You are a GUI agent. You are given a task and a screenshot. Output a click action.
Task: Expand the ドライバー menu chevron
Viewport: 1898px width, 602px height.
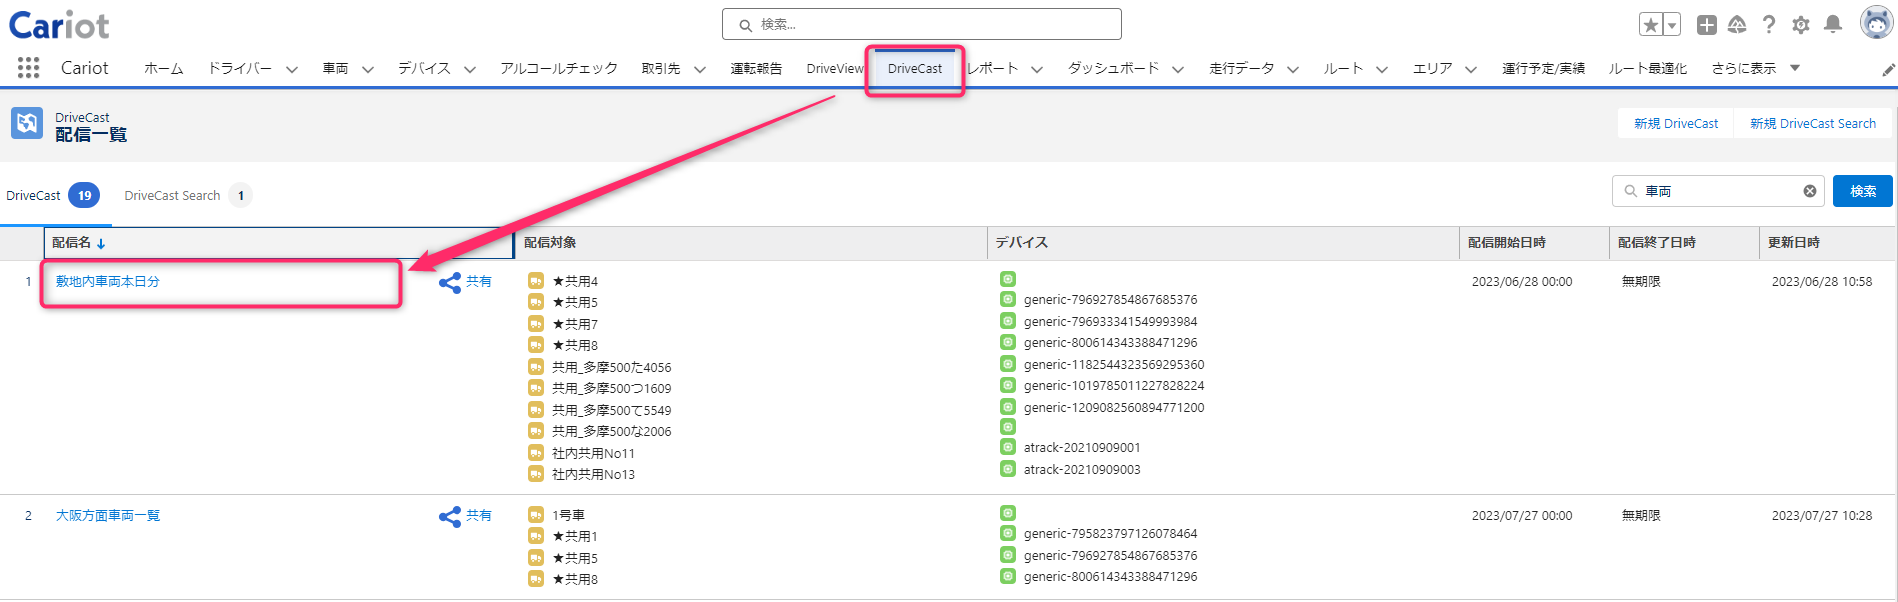pyautogui.click(x=292, y=69)
